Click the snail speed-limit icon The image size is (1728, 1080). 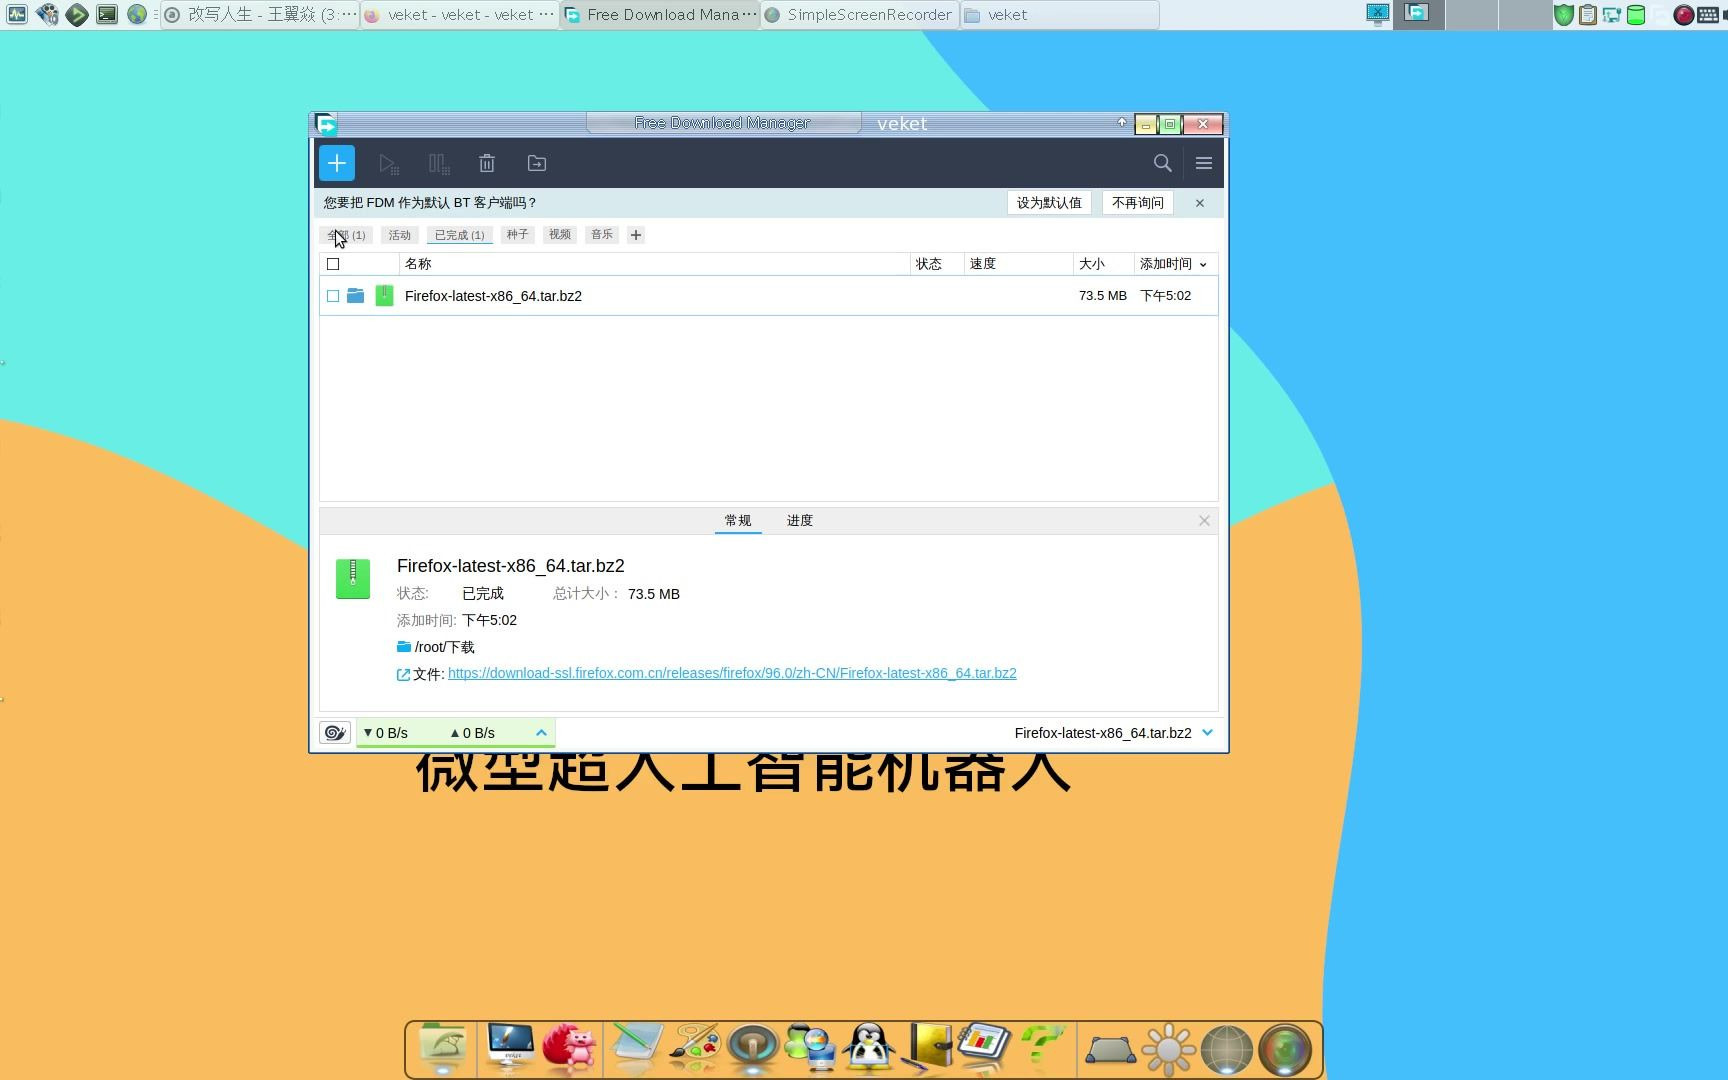click(x=335, y=732)
